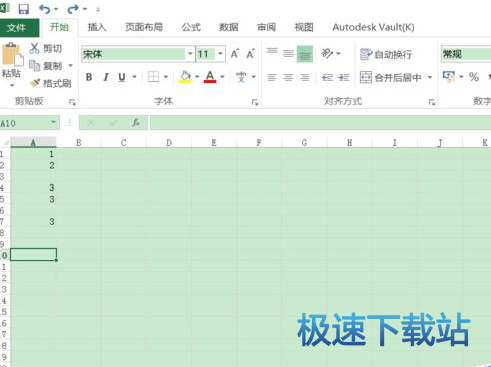Viewport: 491px width, 367px height.
Task: Open the 页面布局 ribbon tab
Action: [144, 27]
